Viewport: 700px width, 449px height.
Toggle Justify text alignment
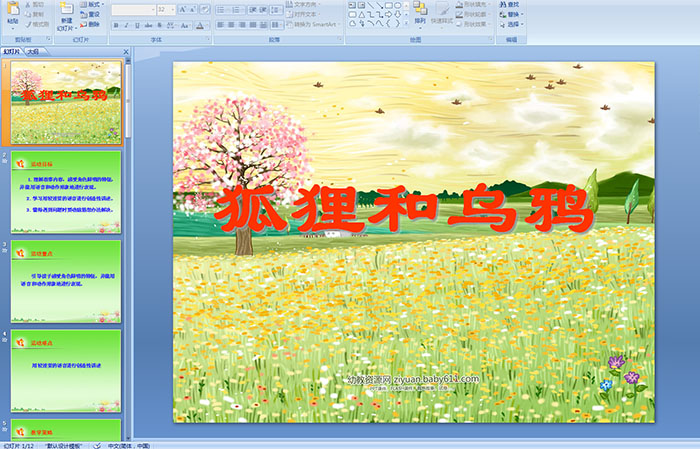pos(253,25)
